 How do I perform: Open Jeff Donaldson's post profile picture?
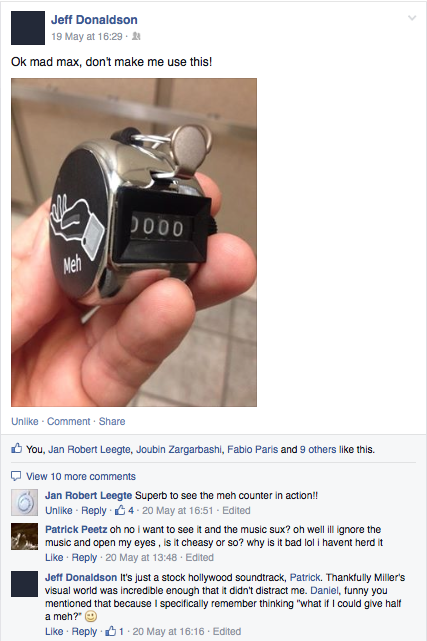(28, 28)
